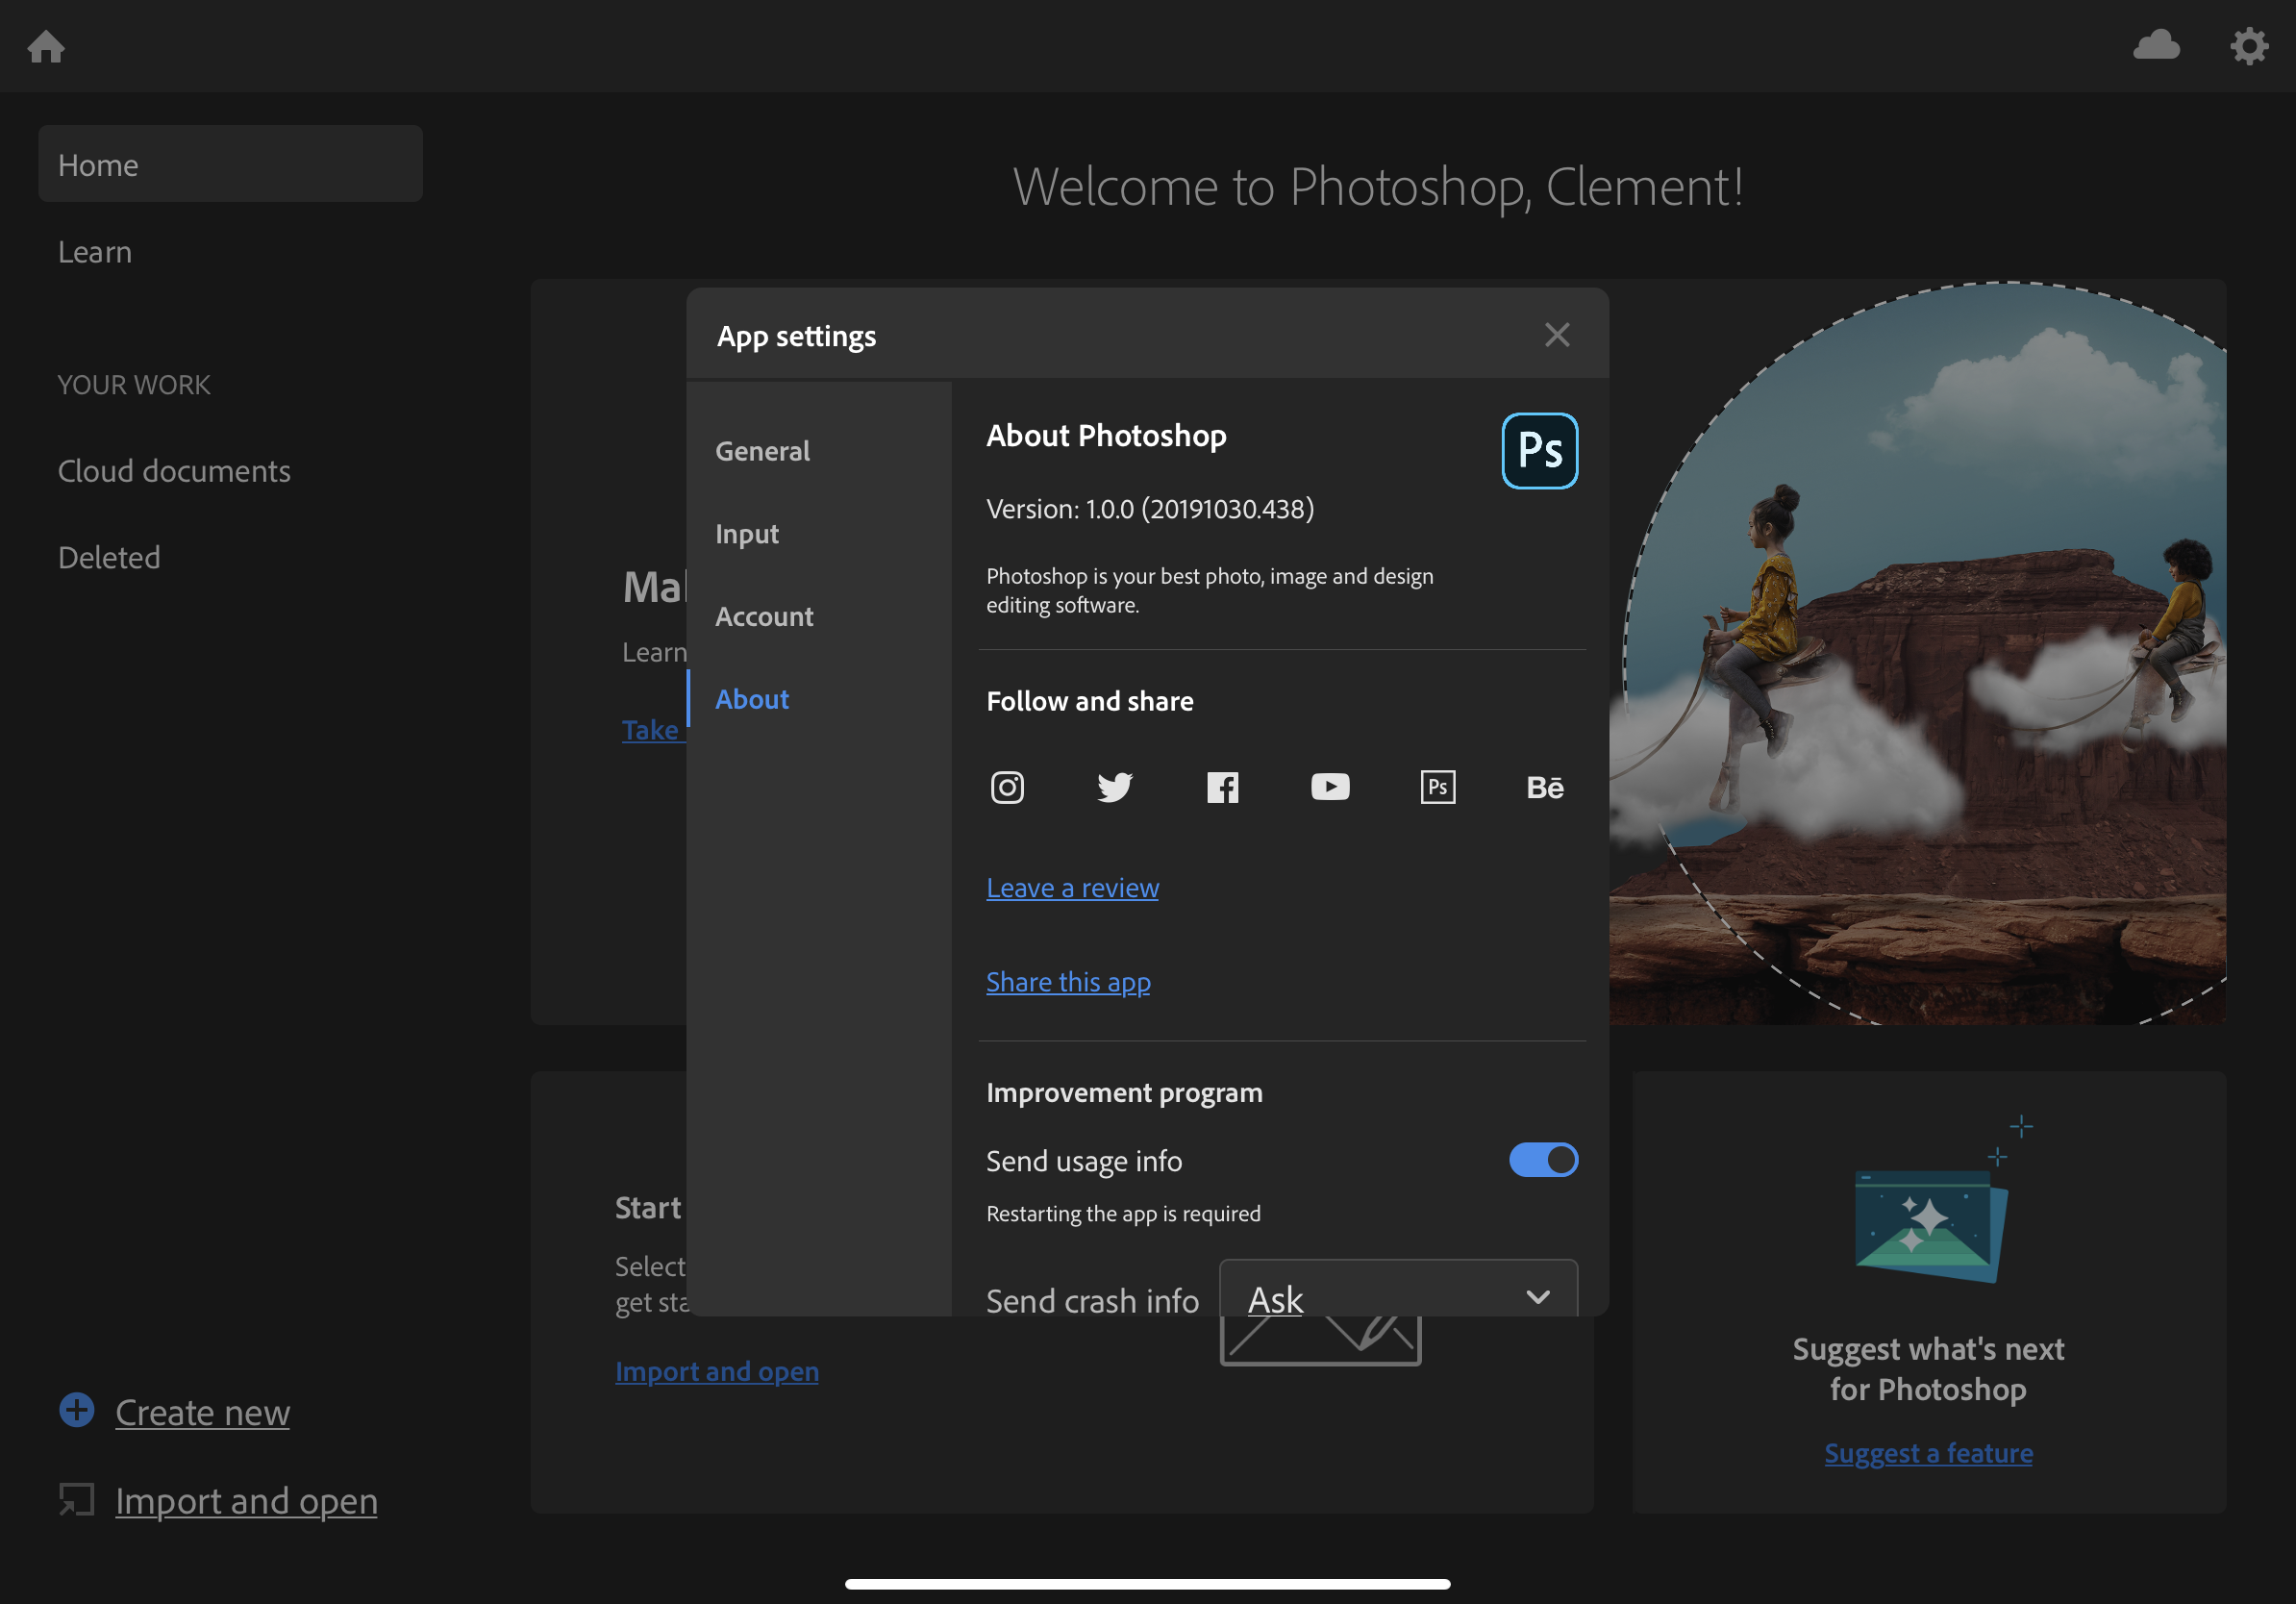Open the settings gear icon
This screenshot has height=1604, width=2296.
pos(2248,45)
